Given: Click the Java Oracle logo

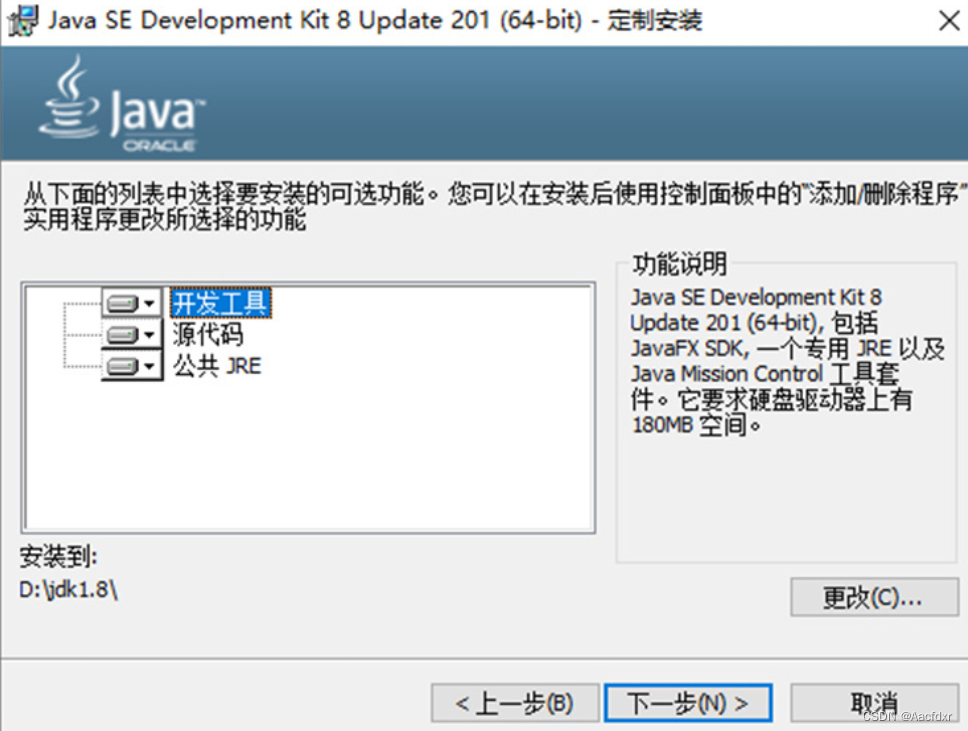Looking at the screenshot, I should 122,104.
